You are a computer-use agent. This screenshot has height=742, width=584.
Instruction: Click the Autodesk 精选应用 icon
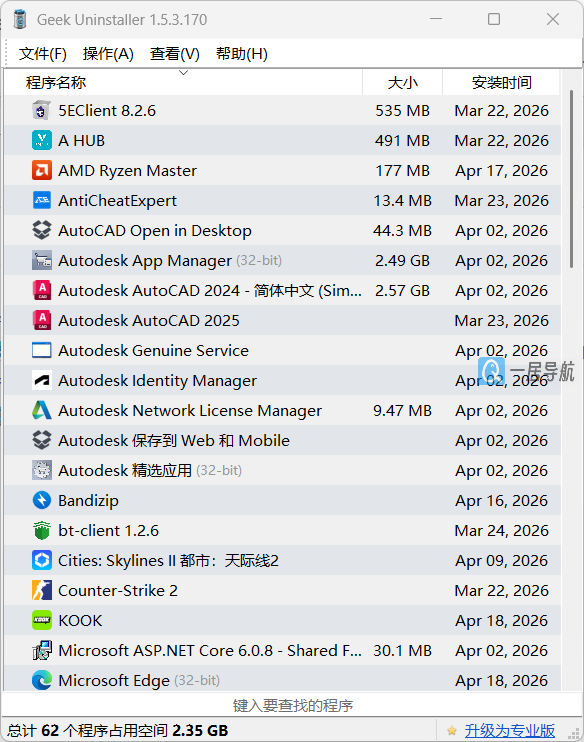[x=42, y=470]
